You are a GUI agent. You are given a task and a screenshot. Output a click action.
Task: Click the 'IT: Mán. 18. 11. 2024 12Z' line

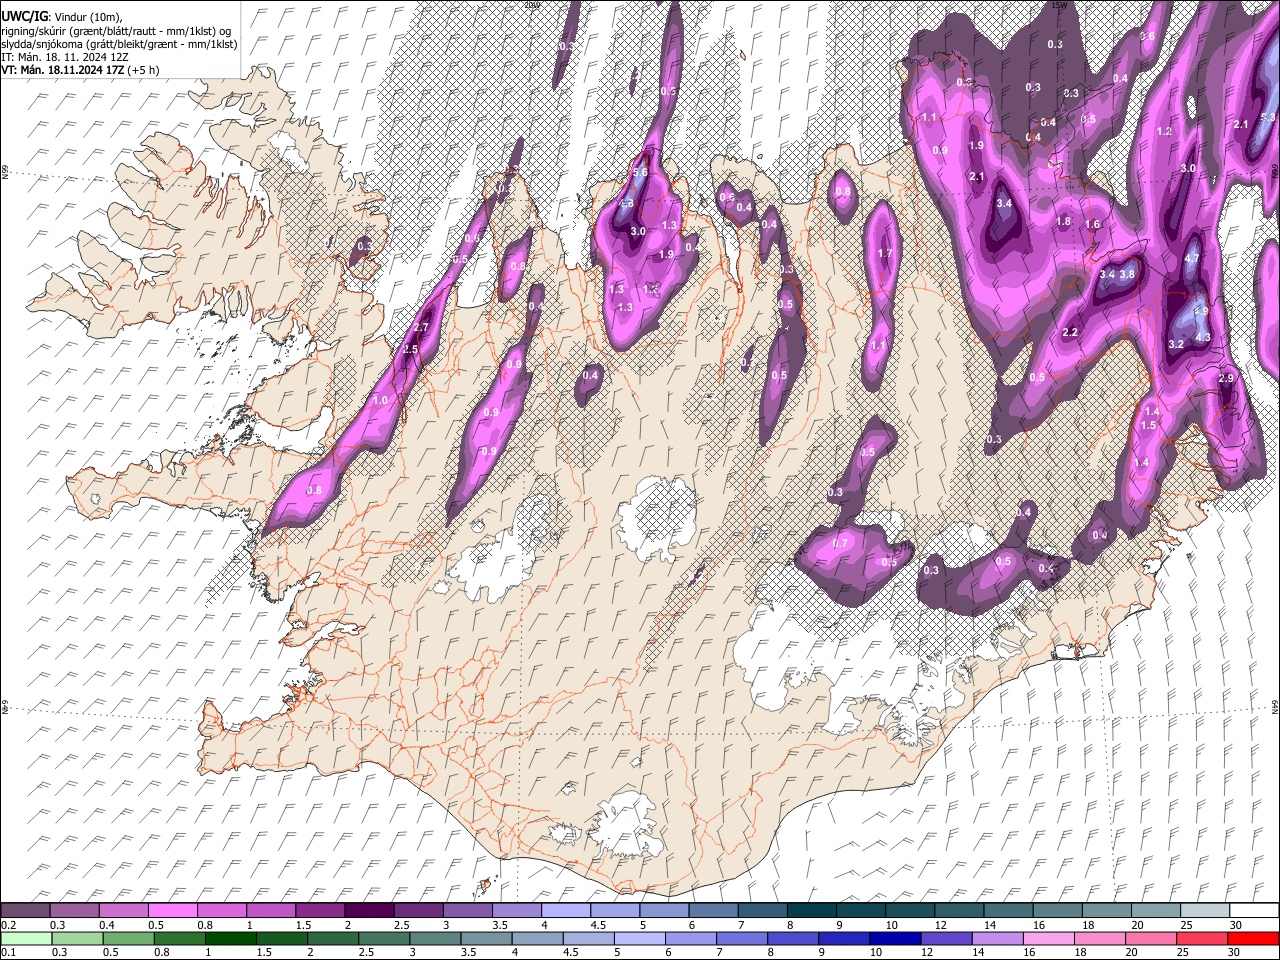click(x=64, y=57)
